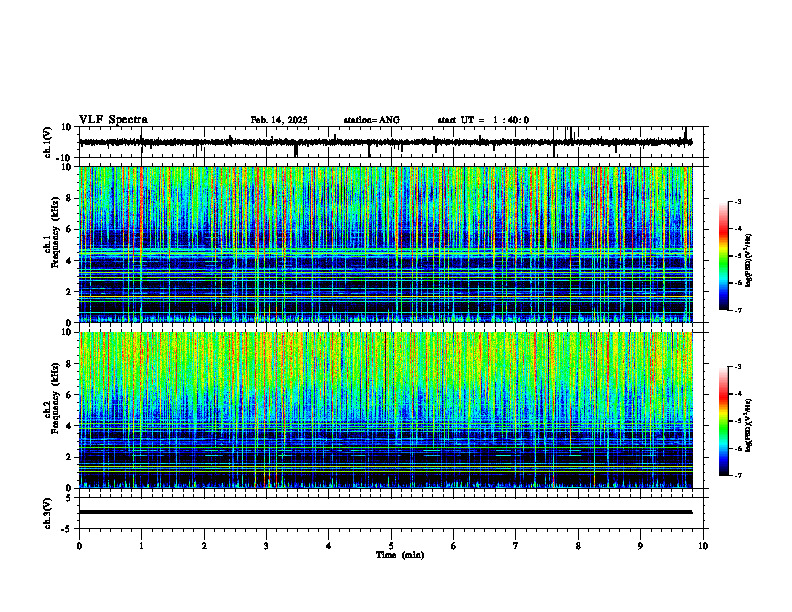Click inside the ch.2 spectrogram panel

385,410
